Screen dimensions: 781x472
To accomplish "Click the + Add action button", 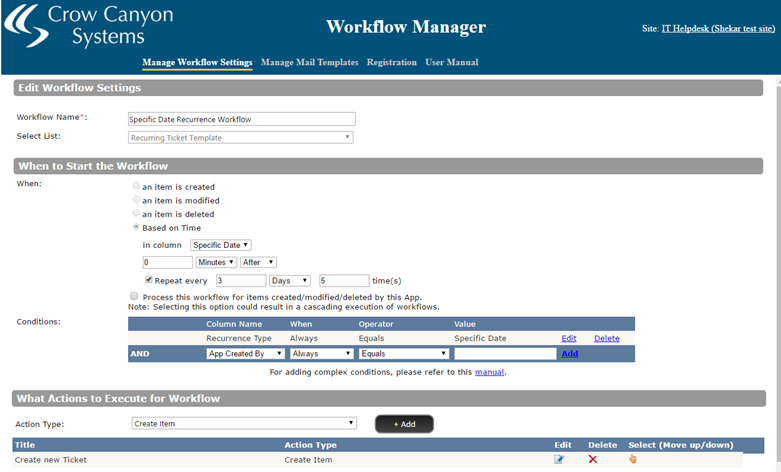I will coord(404,424).
